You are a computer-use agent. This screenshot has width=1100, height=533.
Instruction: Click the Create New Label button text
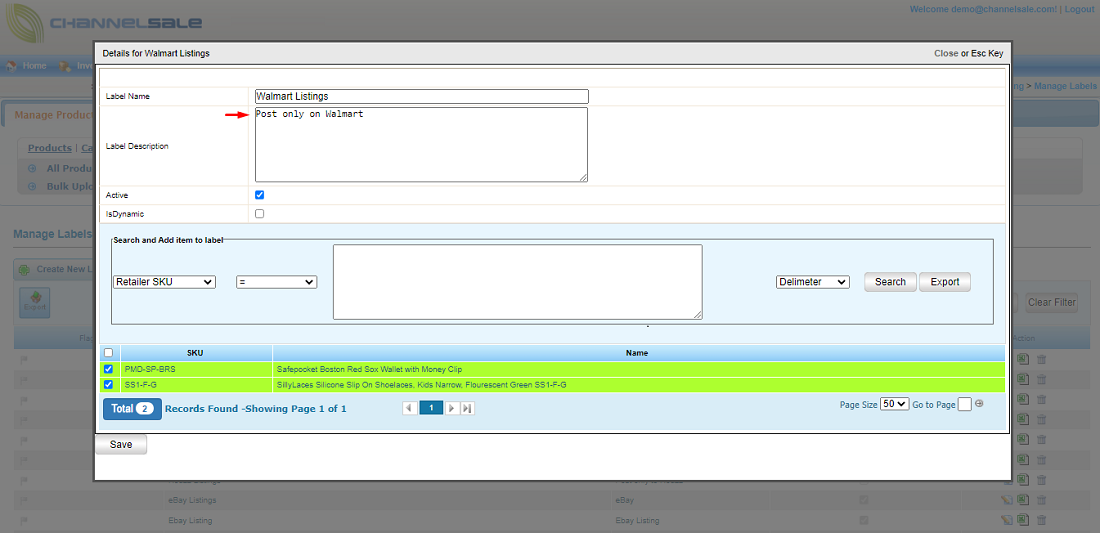65,269
